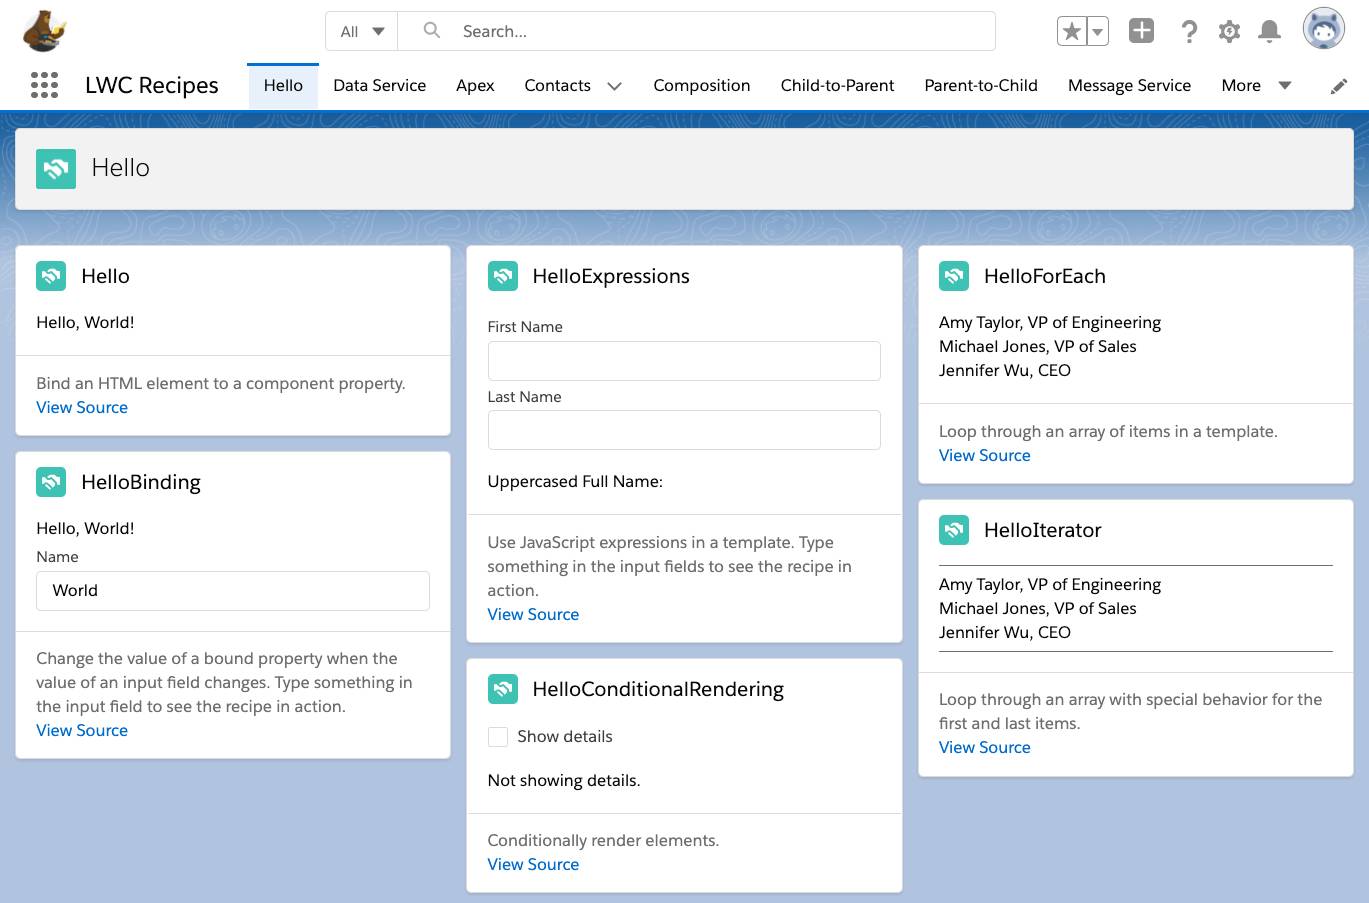Image resolution: width=1369 pixels, height=903 pixels.
Task: Open Setup via the gear icon
Action: click(1229, 31)
